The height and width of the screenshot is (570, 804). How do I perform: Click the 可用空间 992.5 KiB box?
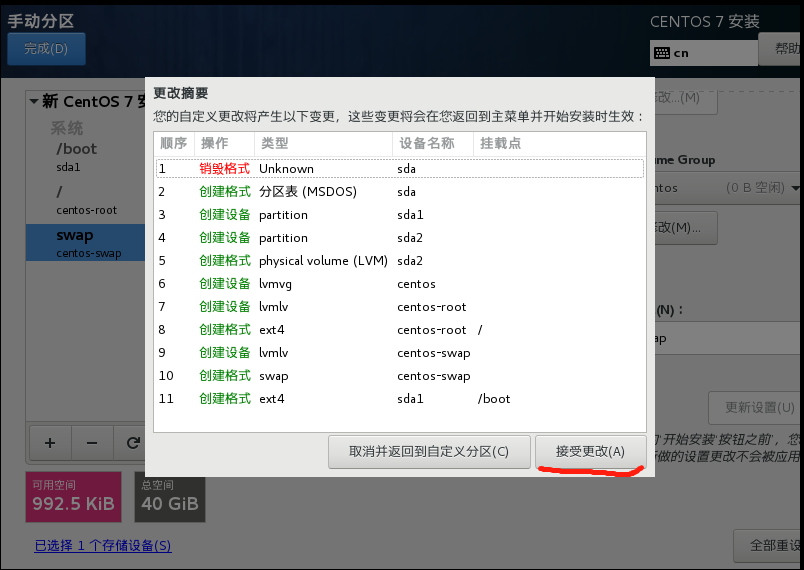click(73, 497)
